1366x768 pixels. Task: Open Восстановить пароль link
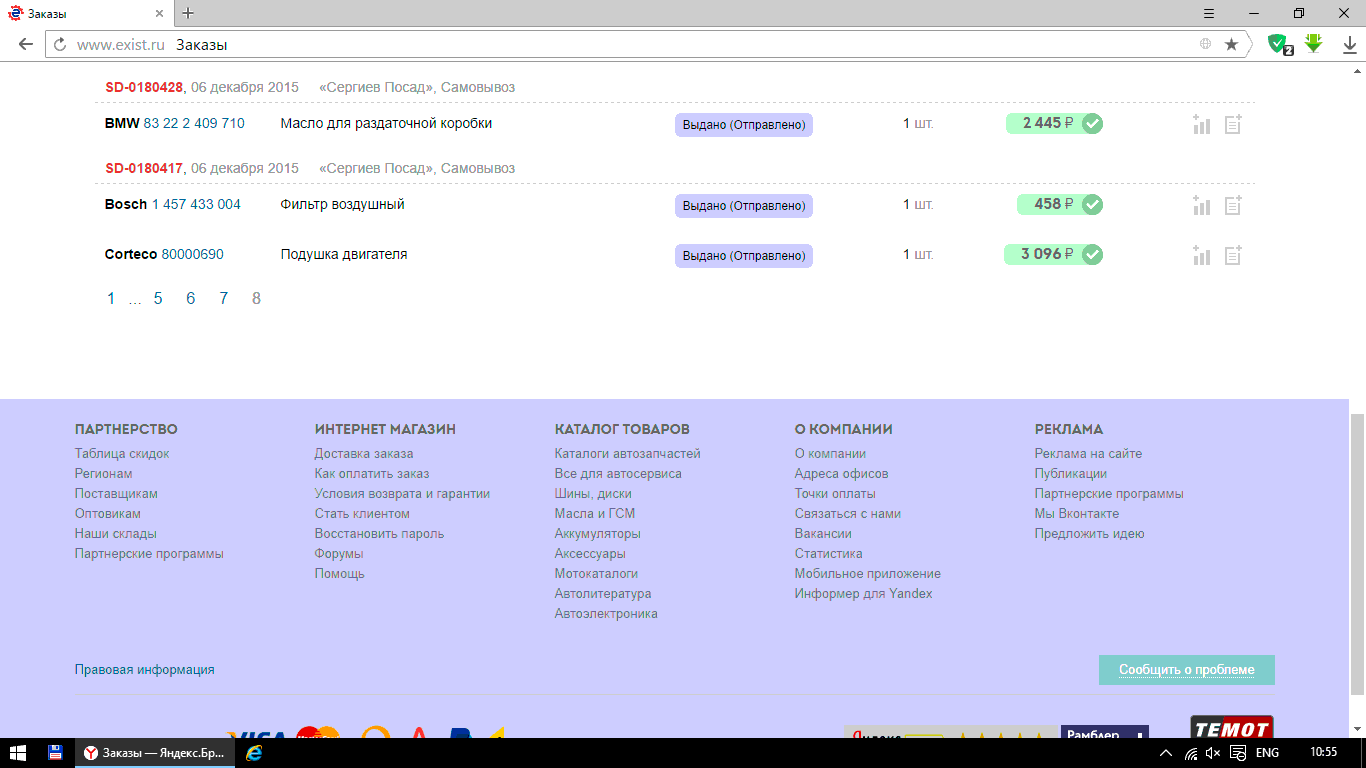point(379,533)
